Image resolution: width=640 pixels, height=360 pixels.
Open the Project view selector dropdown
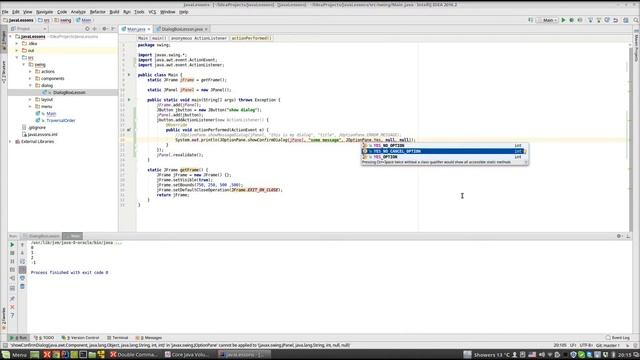[29, 29]
